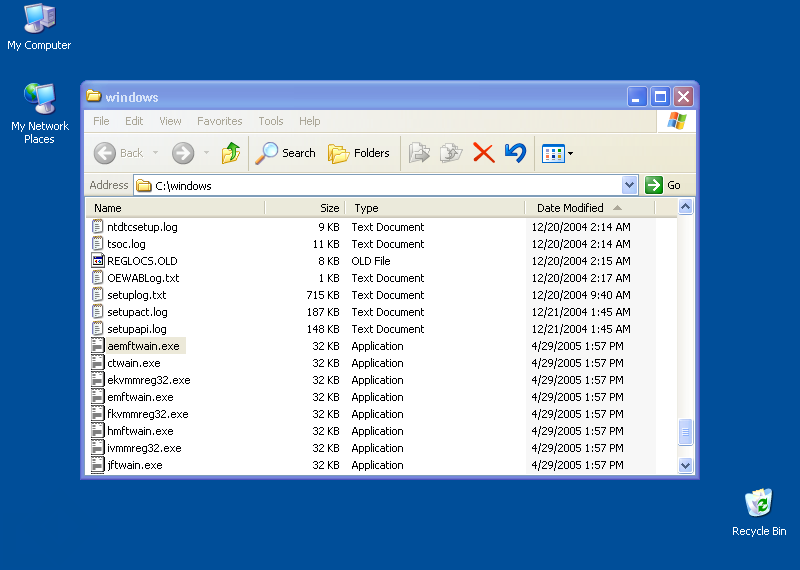This screenshot has width=800, height=570.
Task: Click the file name REGLOCS.OLD
Action: pyautogui.click(x=142, y=261)
